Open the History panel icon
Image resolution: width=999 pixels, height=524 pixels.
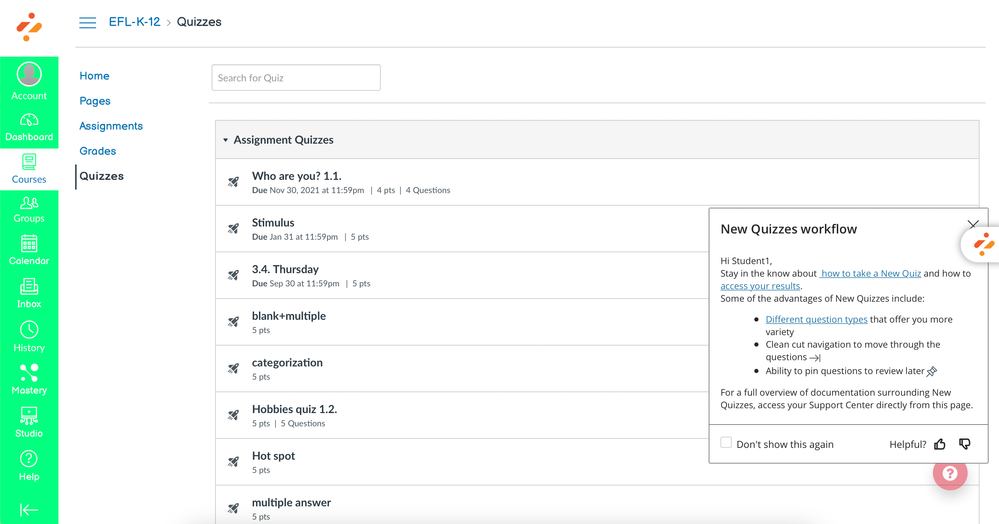[x=29, y=336]
